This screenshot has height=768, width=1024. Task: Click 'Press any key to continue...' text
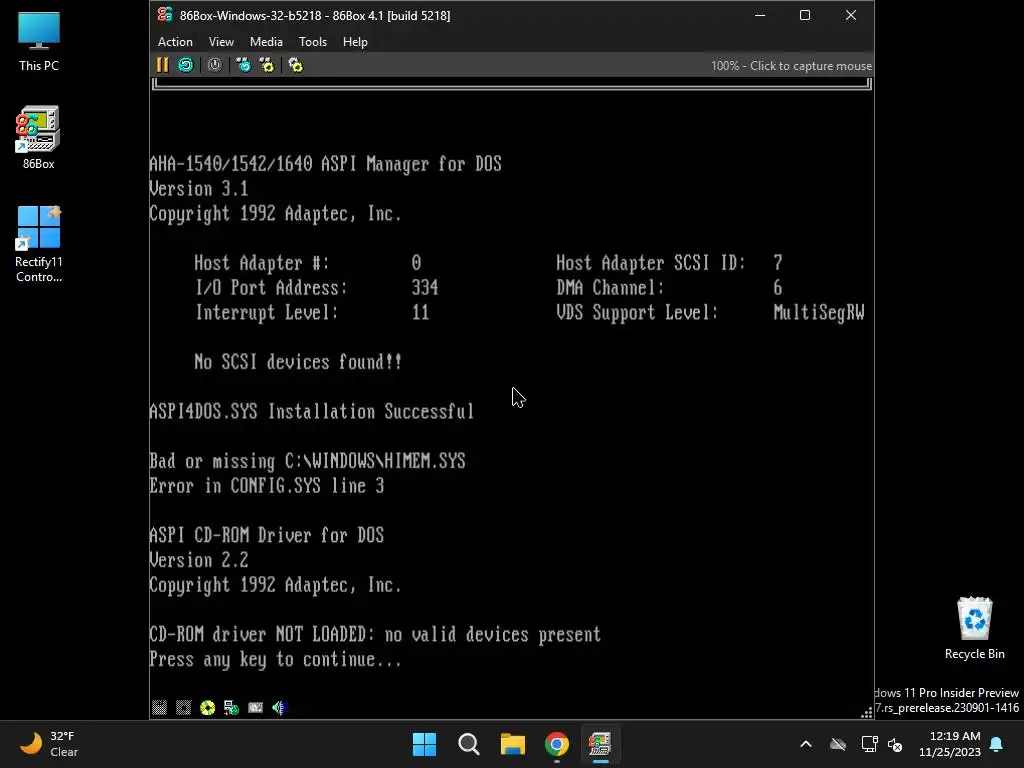275,660
